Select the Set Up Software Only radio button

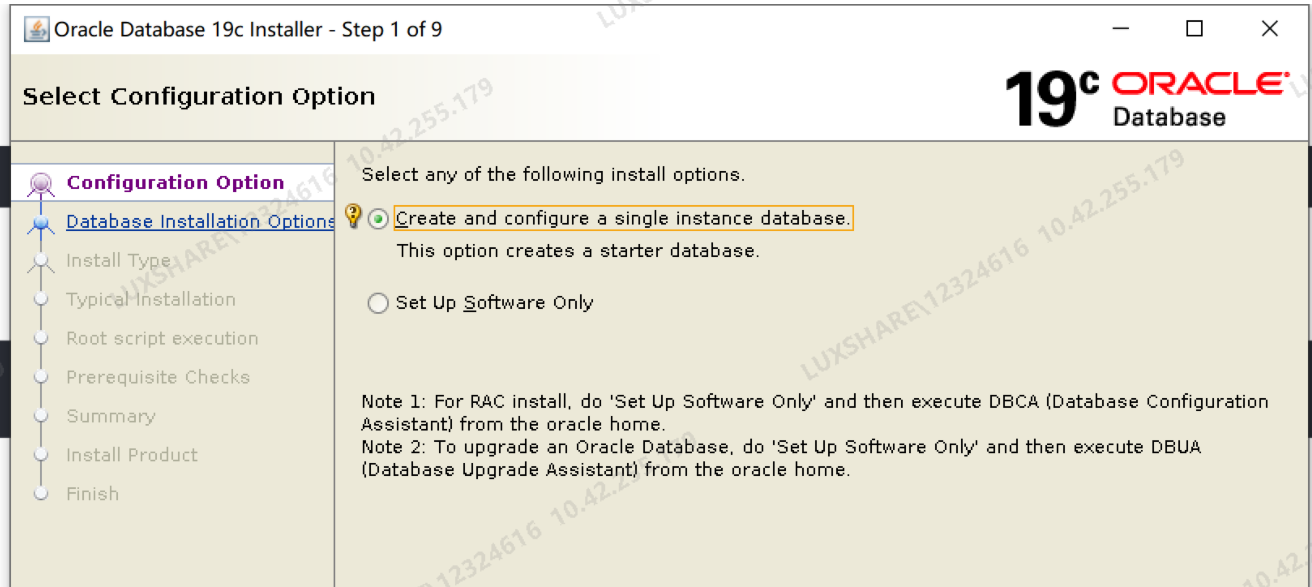[378, 302]
